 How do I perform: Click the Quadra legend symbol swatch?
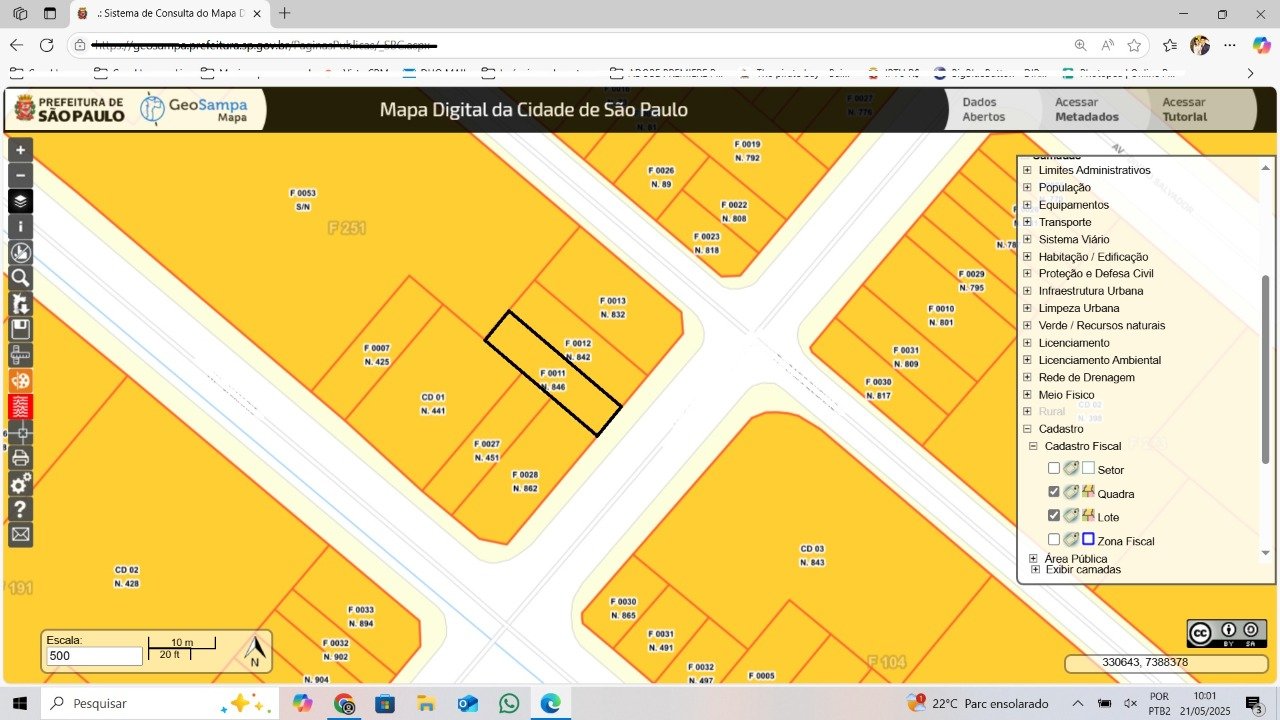[1088, 492]
